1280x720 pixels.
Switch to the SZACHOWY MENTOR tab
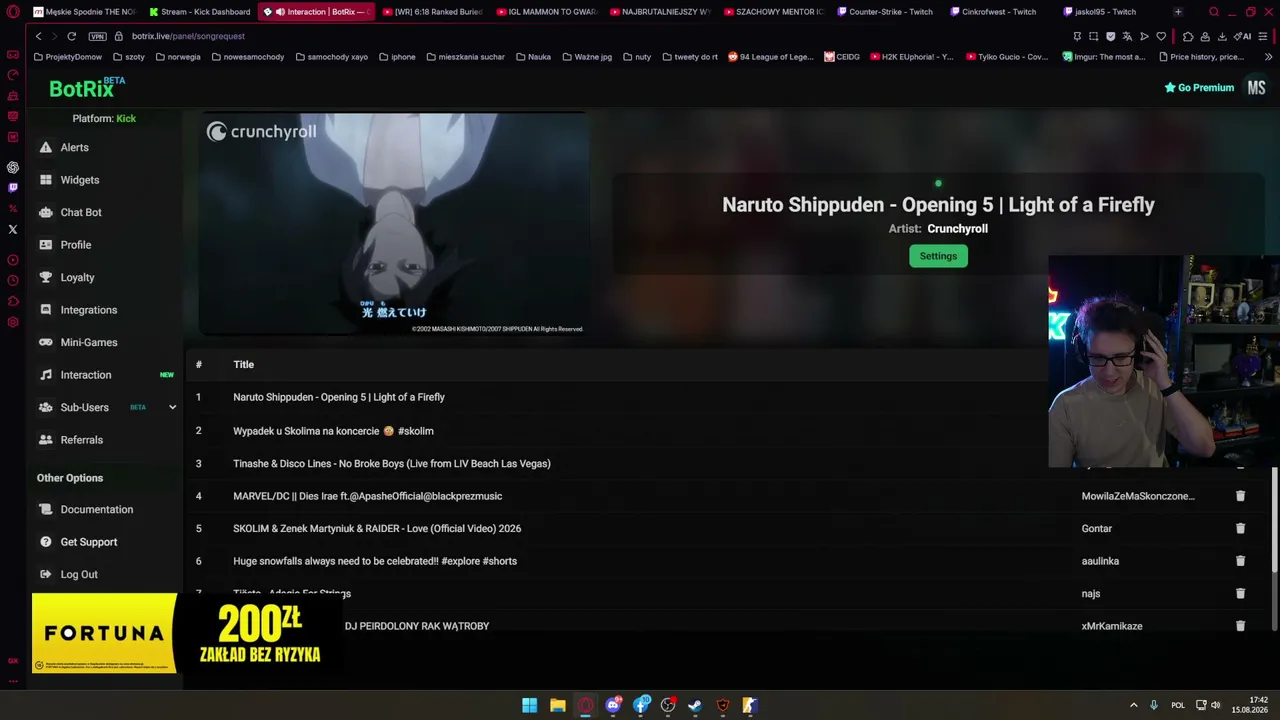772,12
